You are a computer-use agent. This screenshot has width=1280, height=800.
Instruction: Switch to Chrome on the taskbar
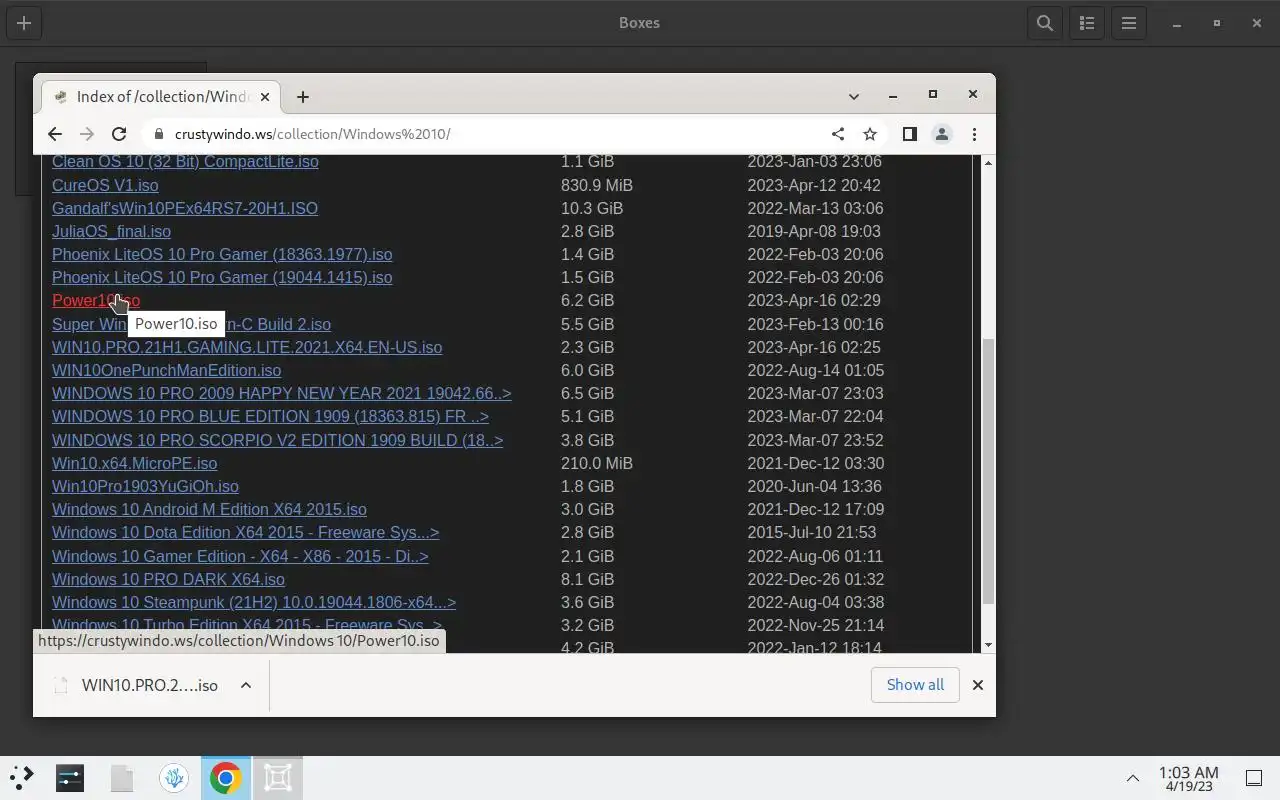pos(226,777)
